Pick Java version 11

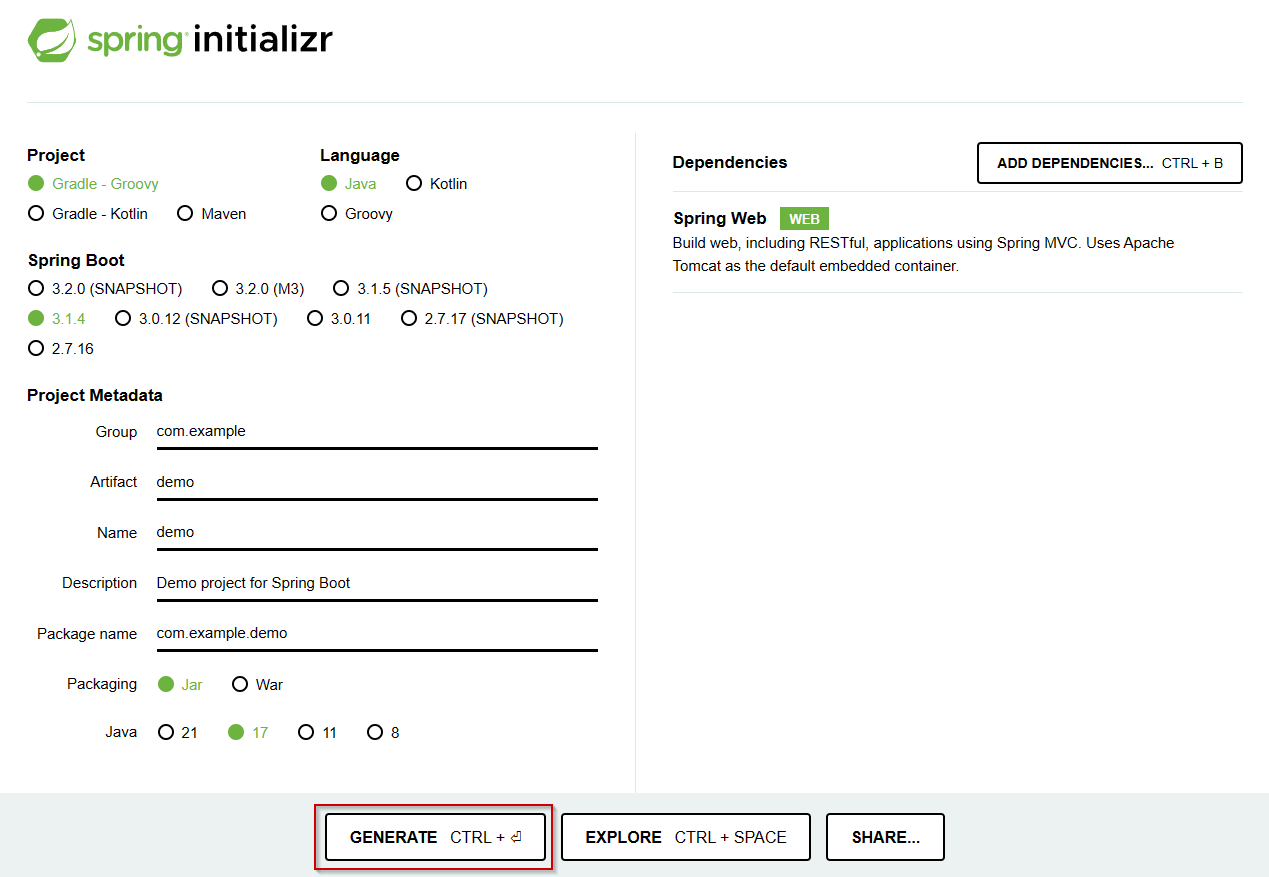tap(318, 733)
